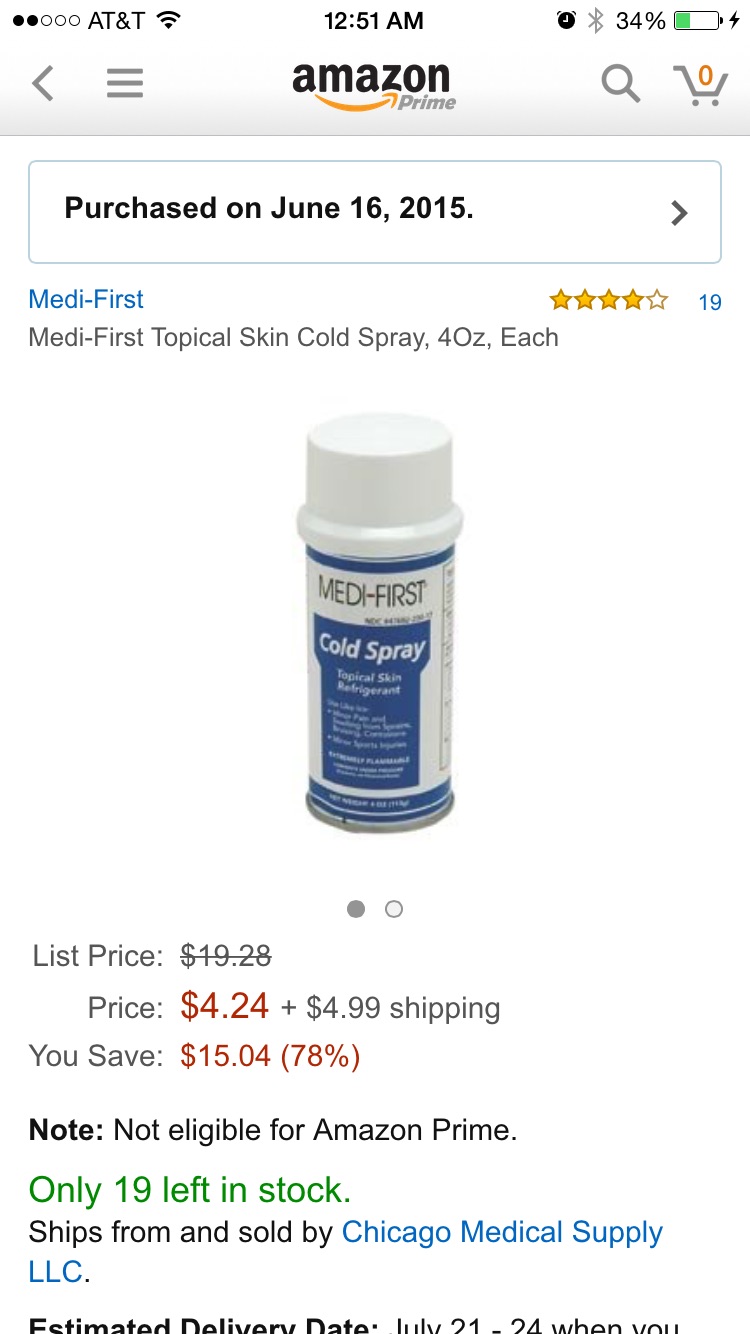Open search with magnifying glass icon

click(620, 84)
